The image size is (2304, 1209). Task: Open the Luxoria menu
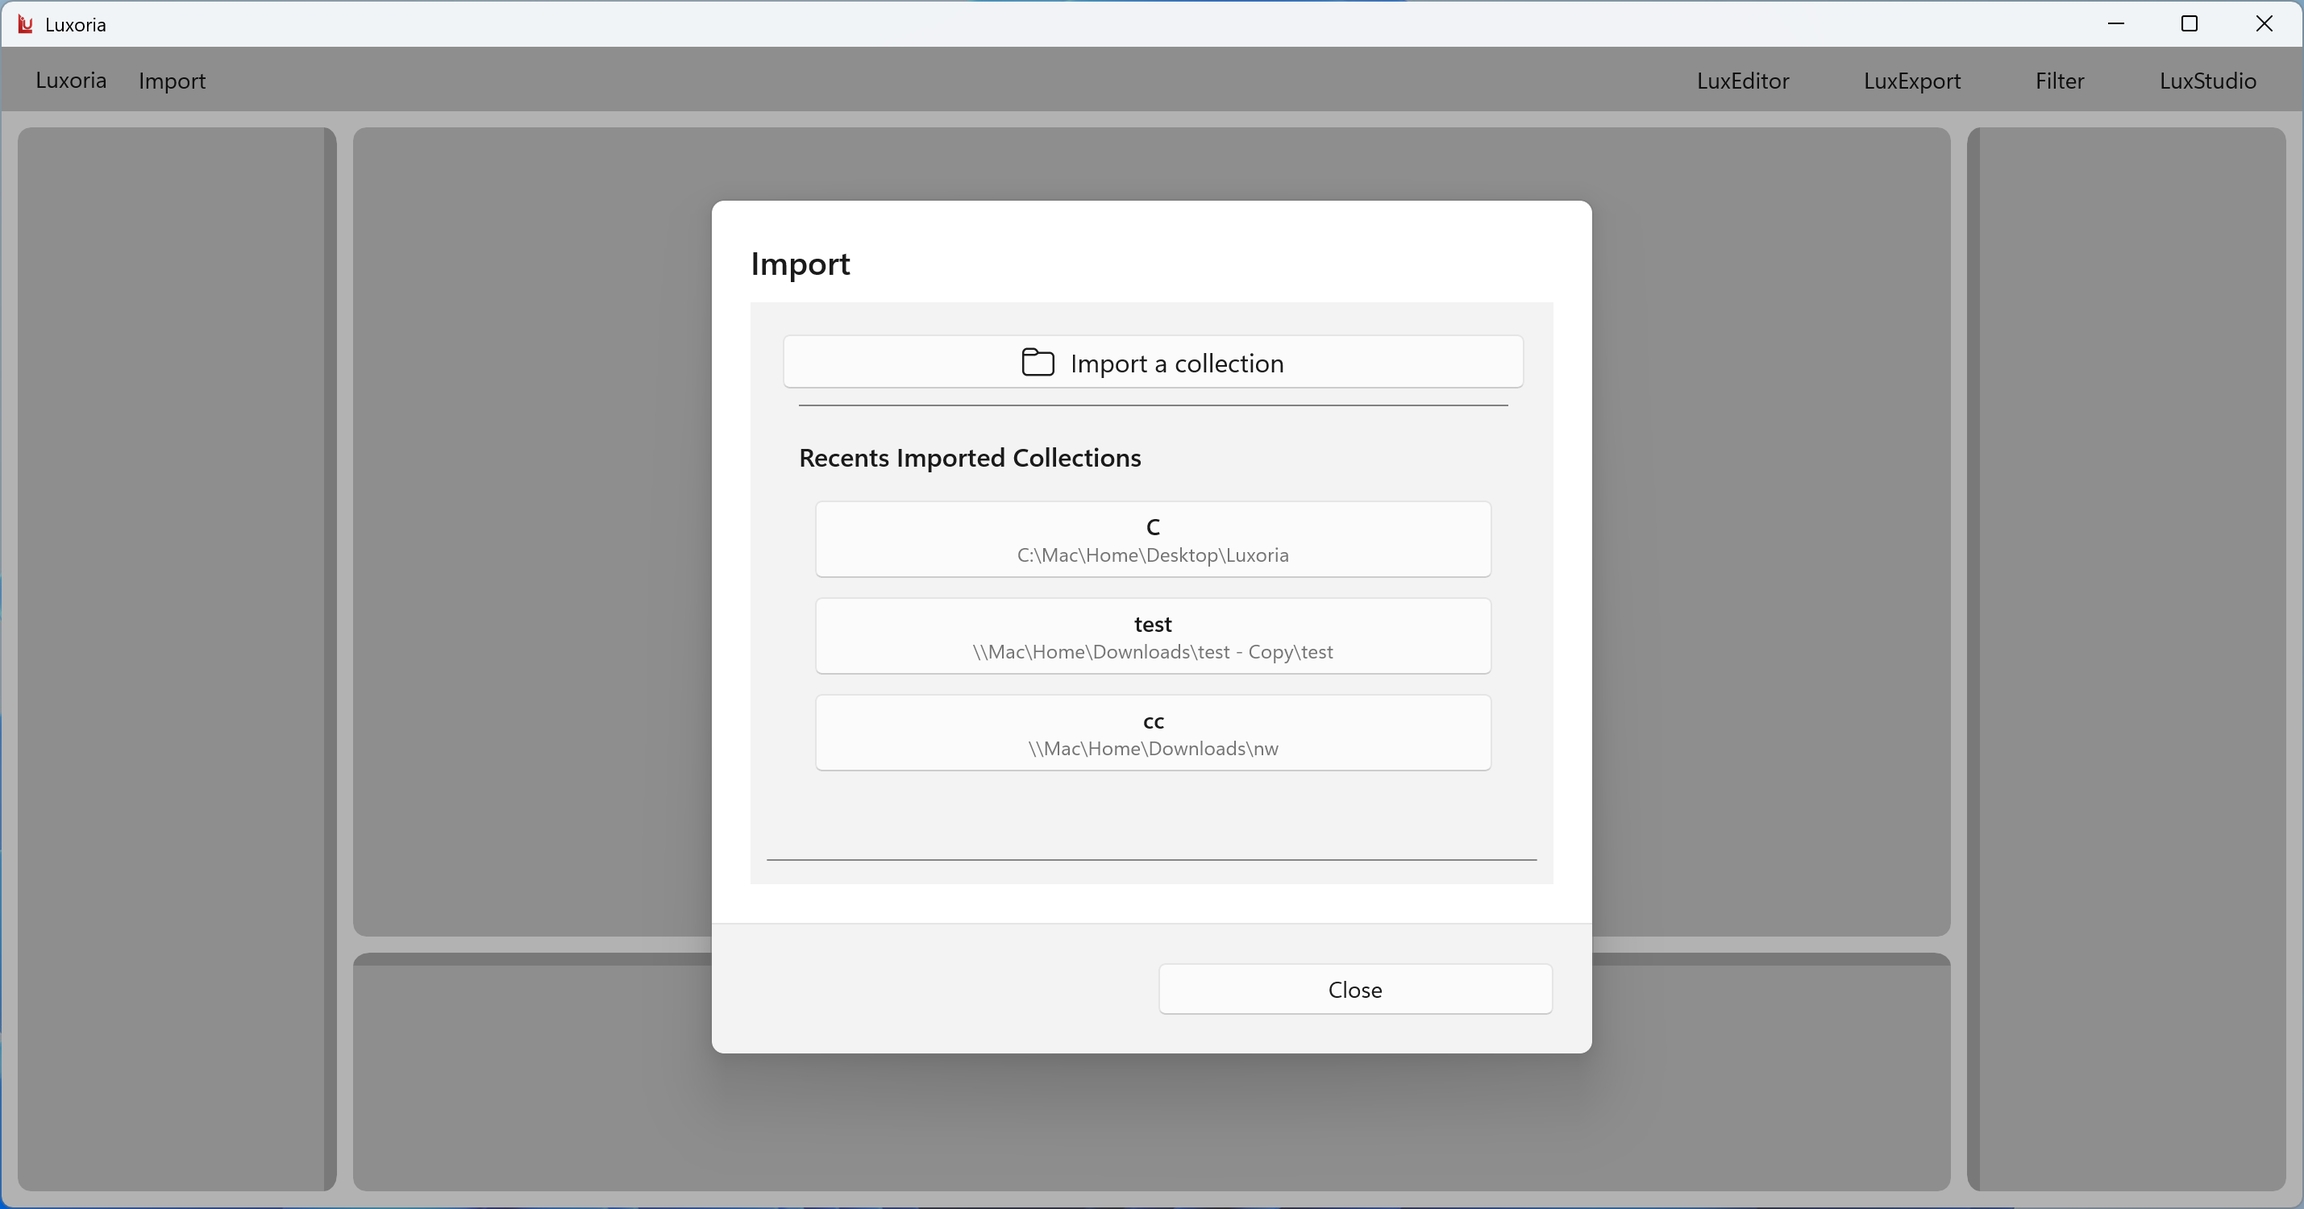71,81
